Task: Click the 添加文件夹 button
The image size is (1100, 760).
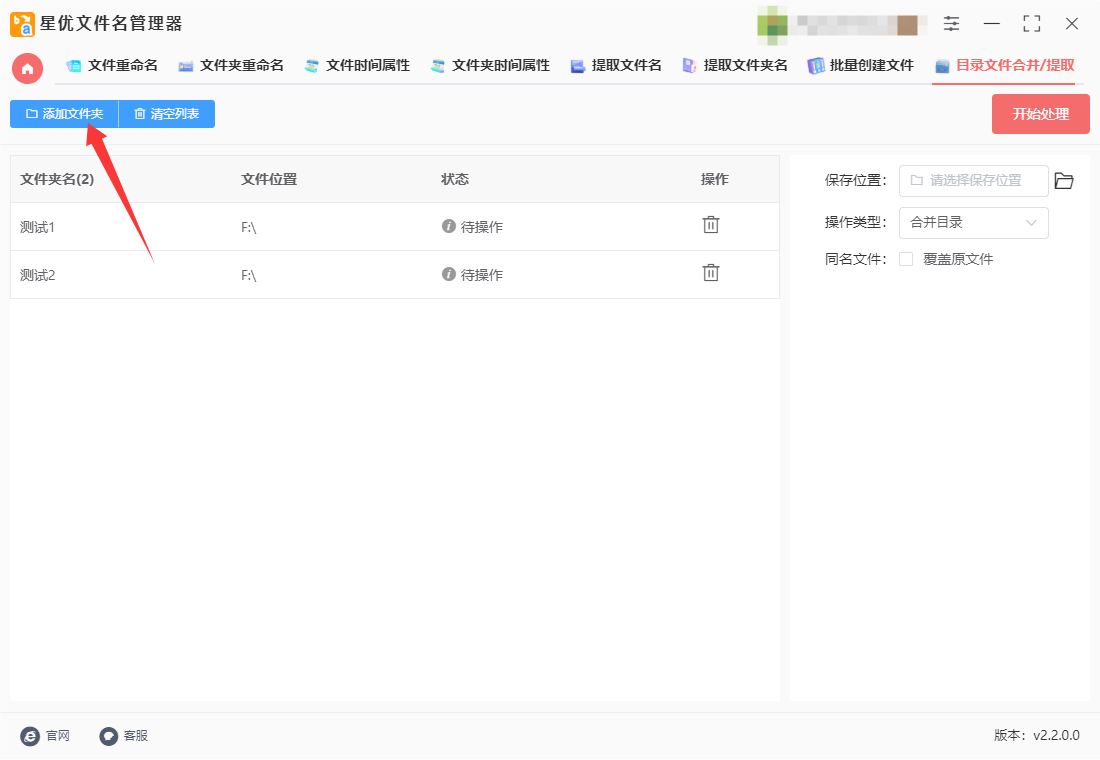Action: pos(65,114)
